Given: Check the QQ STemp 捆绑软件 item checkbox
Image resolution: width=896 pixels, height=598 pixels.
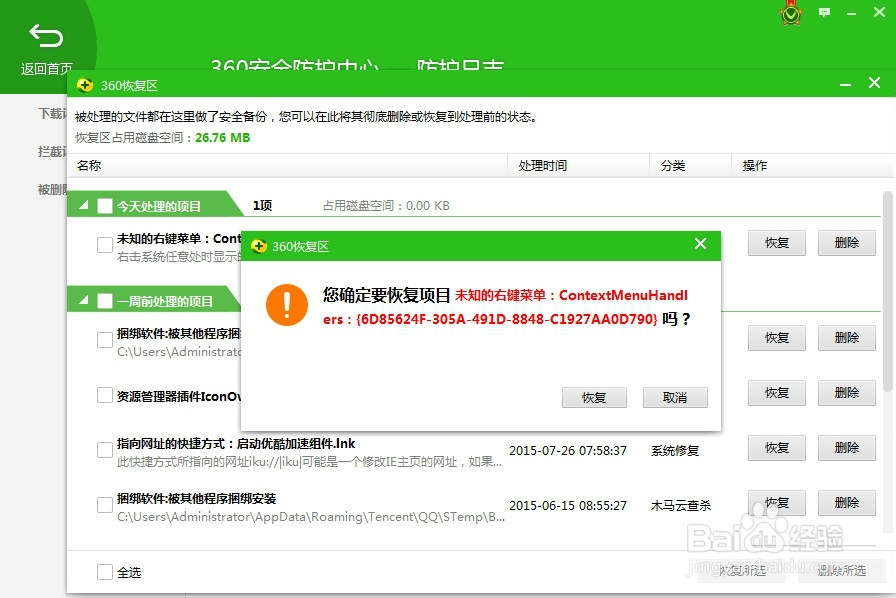Looking at the screenshot, I should pos(105,505).
